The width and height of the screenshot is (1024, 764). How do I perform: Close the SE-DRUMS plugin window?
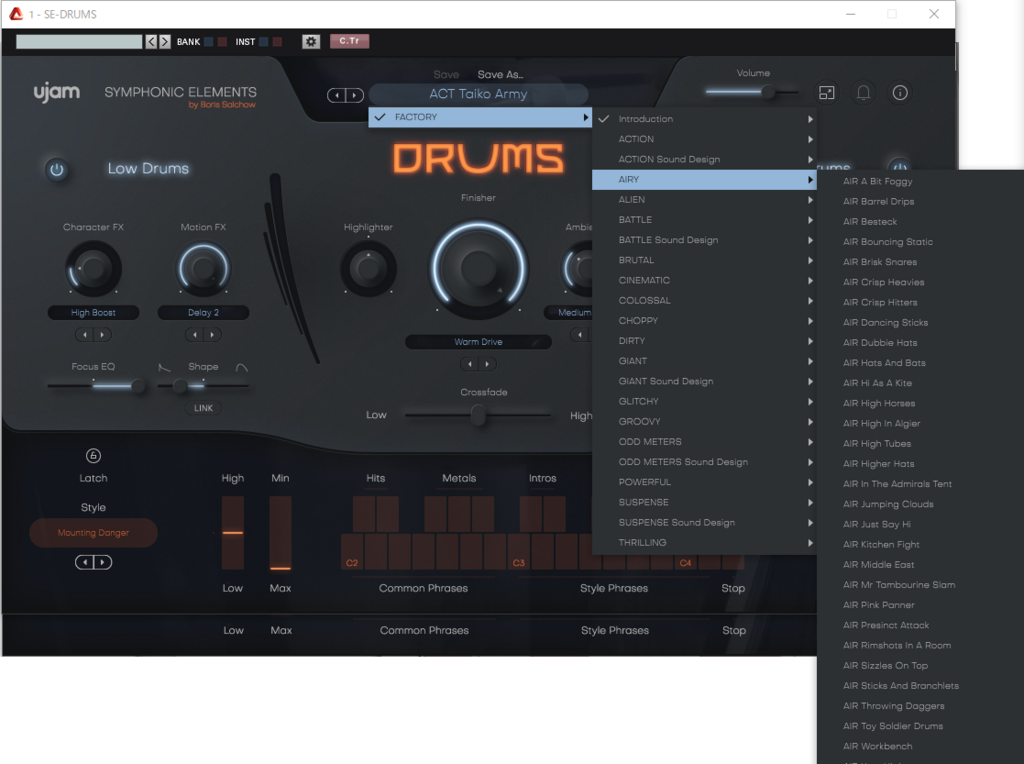coord(935,14)
